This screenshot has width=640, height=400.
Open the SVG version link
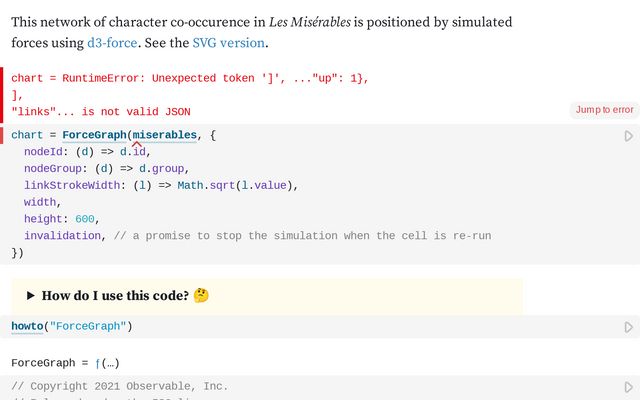(228, 43)
